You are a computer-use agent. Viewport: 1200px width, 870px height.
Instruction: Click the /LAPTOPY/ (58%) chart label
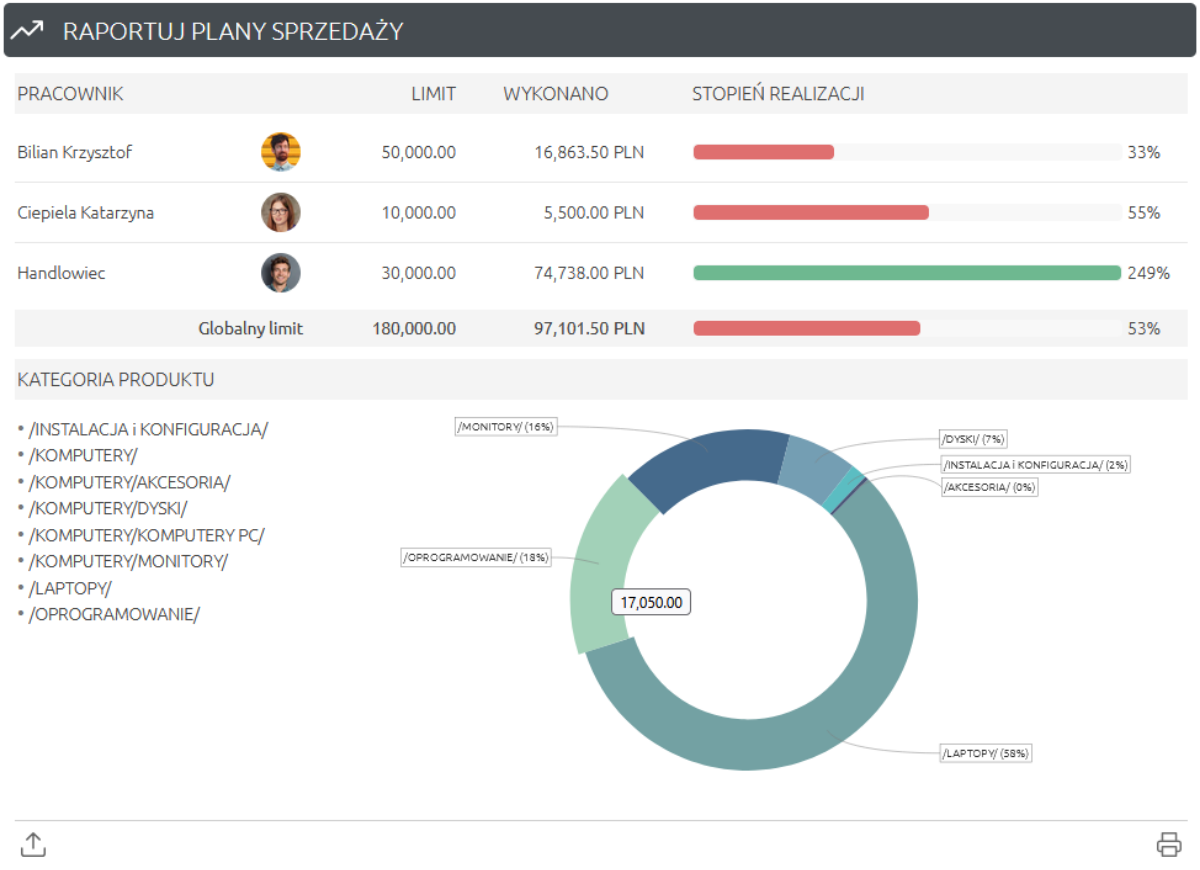[x=984, y=753]
